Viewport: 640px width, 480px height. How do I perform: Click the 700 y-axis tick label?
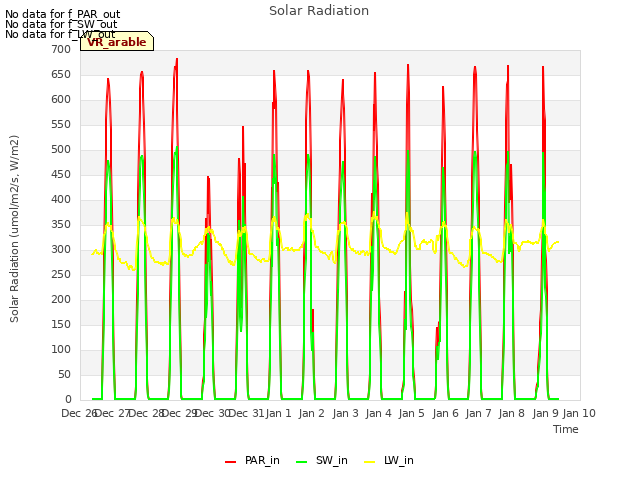click(x=61, y=49)
